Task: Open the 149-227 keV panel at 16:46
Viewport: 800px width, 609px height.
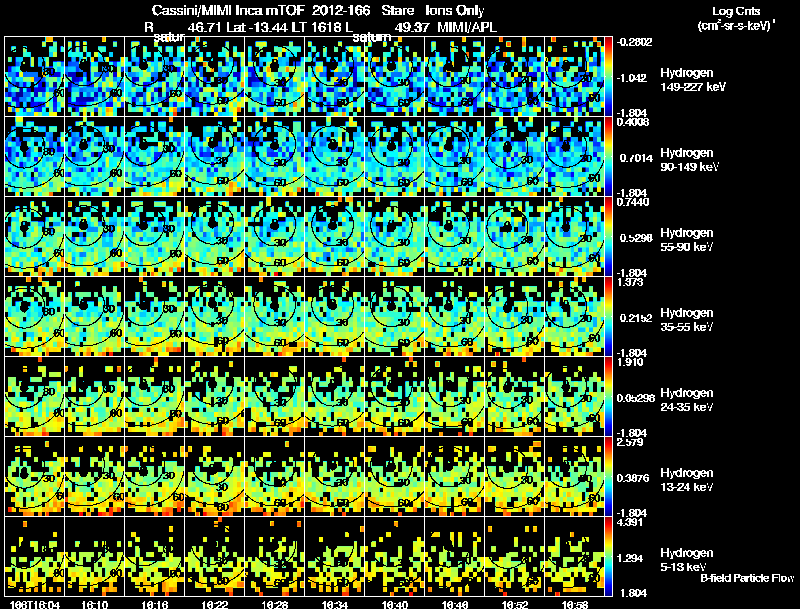Action: coord(455,76)
